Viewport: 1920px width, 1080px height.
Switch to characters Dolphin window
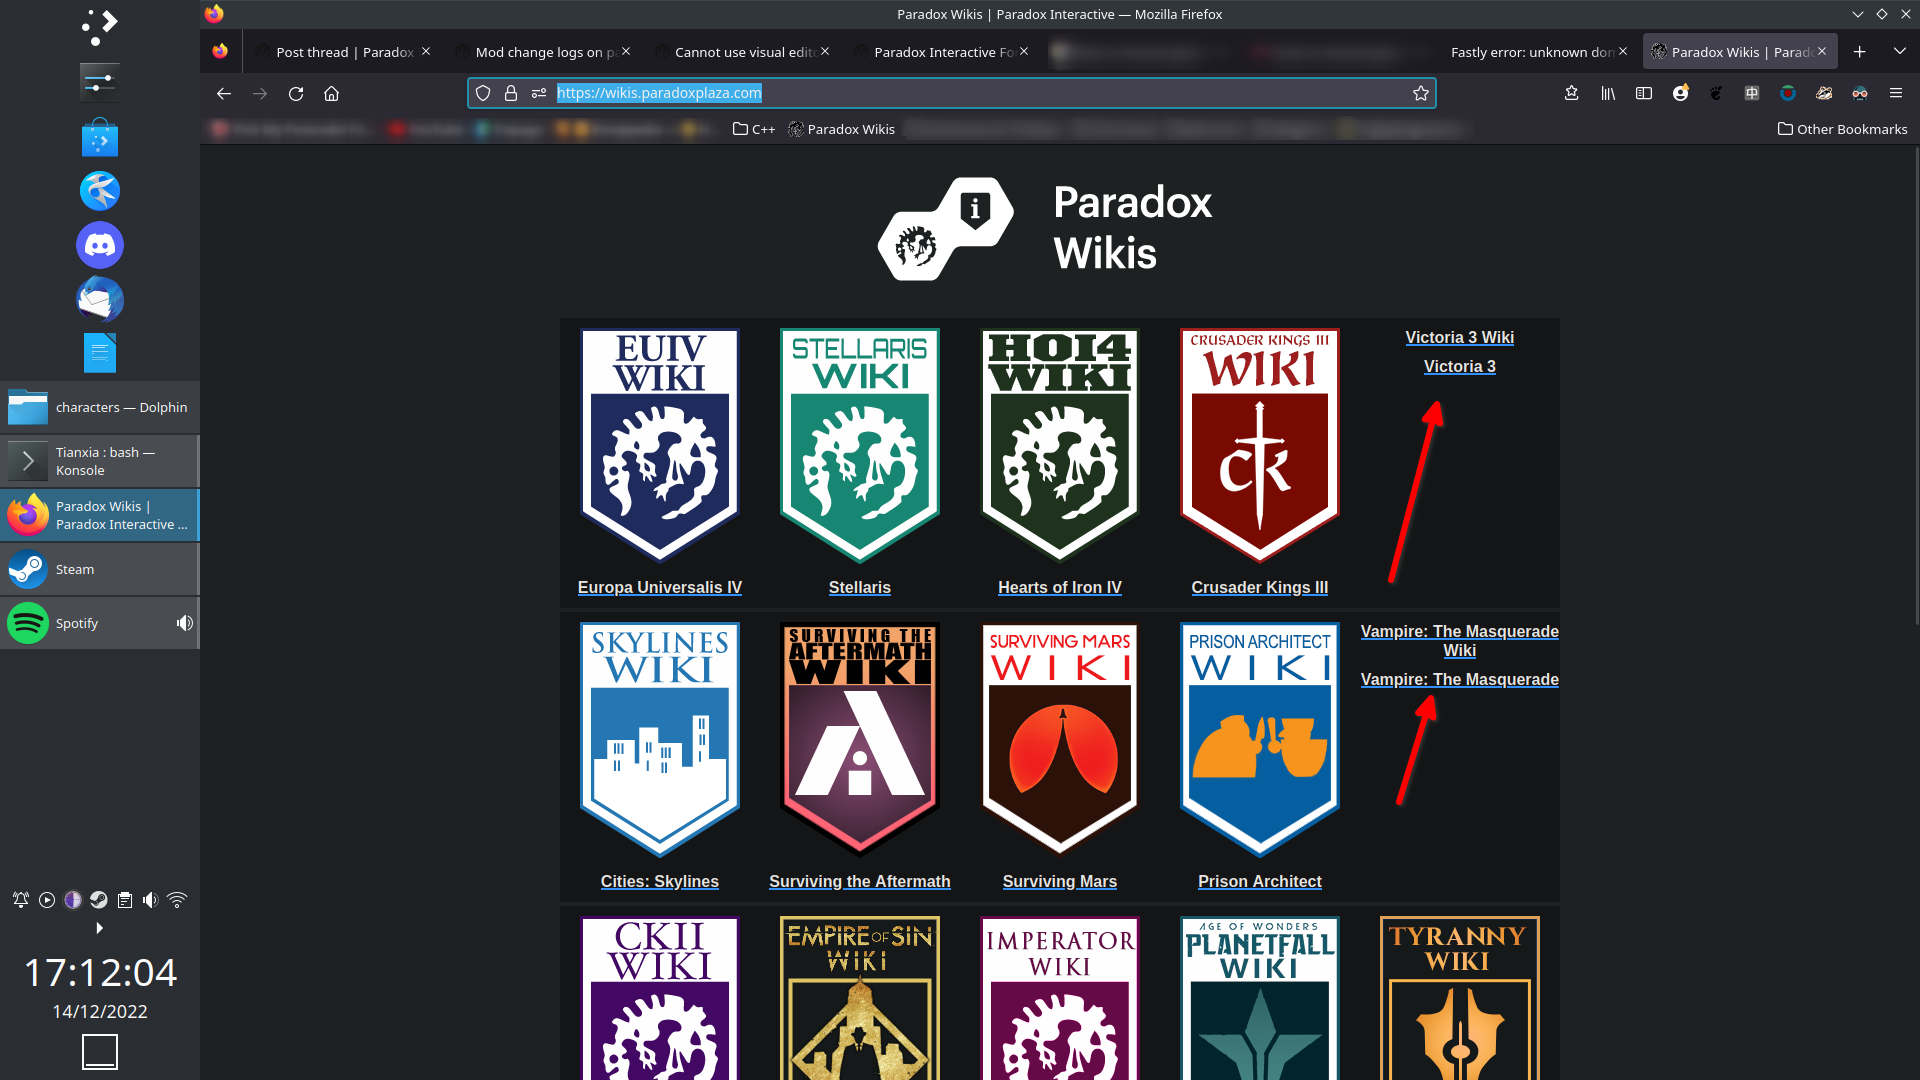(x=100, y=407)
